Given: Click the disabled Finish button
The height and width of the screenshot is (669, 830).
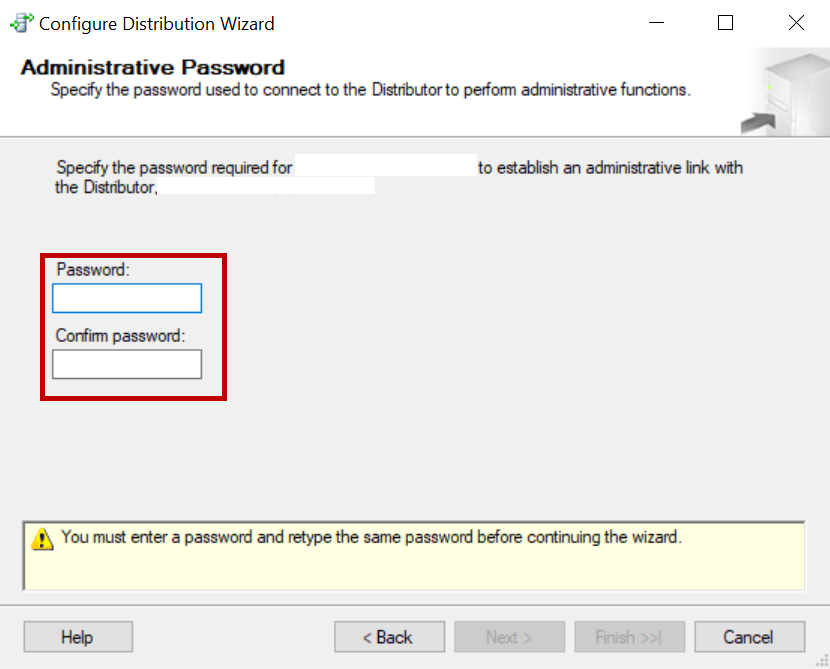Looking at the screenshot, I should [x=629, y=636].
